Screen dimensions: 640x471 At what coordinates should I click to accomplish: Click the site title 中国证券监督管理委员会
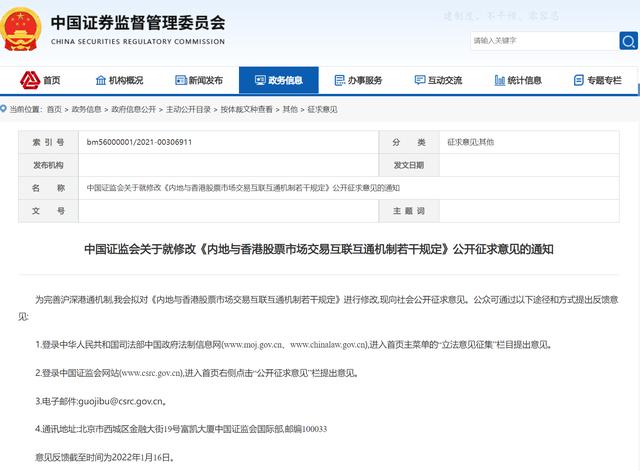coord(138,23)
